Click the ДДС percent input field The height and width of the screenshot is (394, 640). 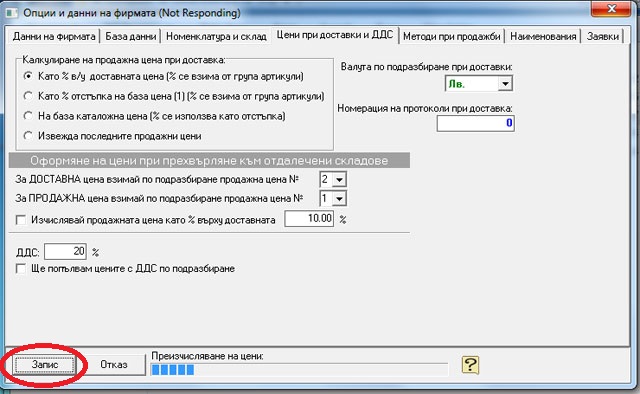click(65, 252)
